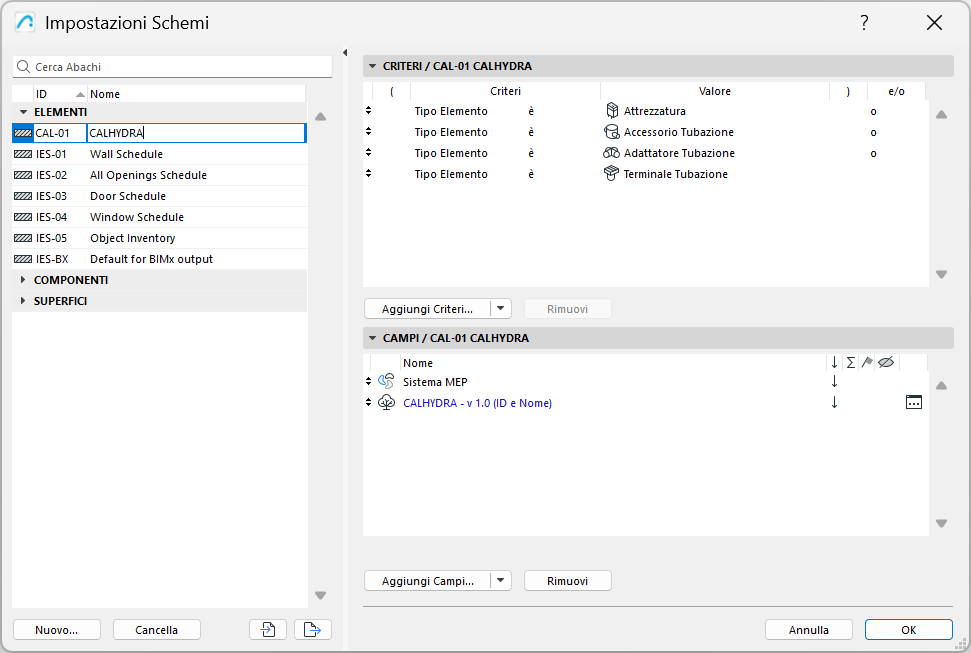Collapse left panel with the arrow

click(345, 53)
